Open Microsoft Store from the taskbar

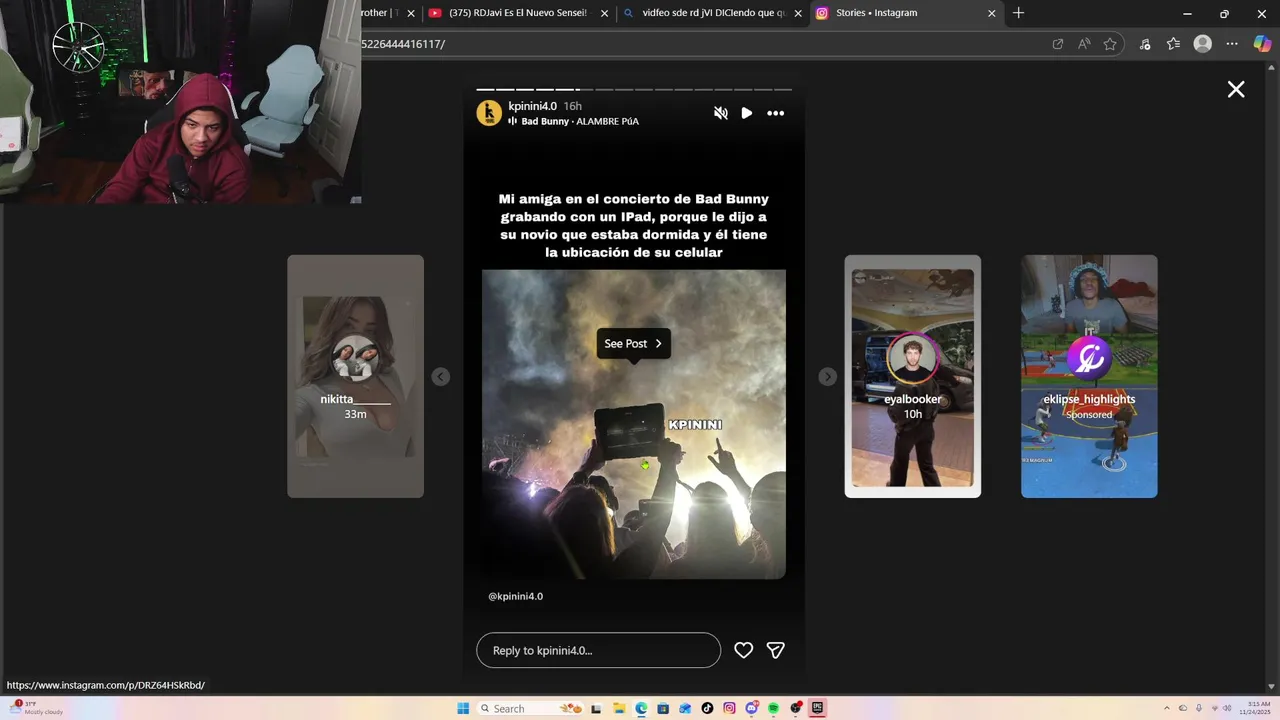pos(663,708)
